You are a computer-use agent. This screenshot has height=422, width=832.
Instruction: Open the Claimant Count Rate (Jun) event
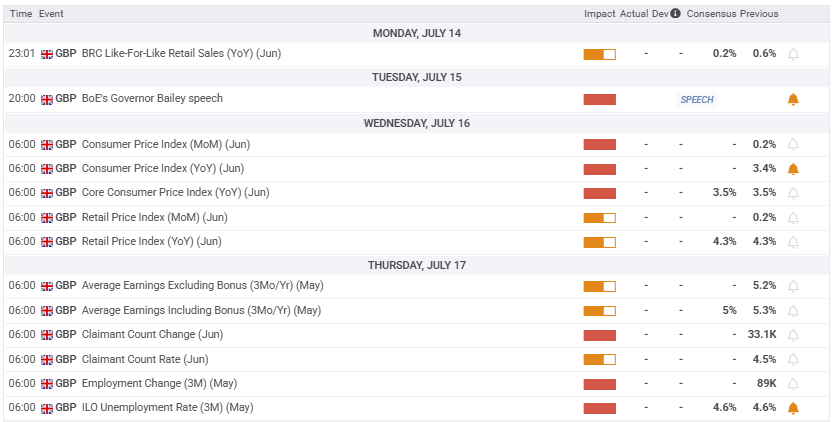[145, 359]
